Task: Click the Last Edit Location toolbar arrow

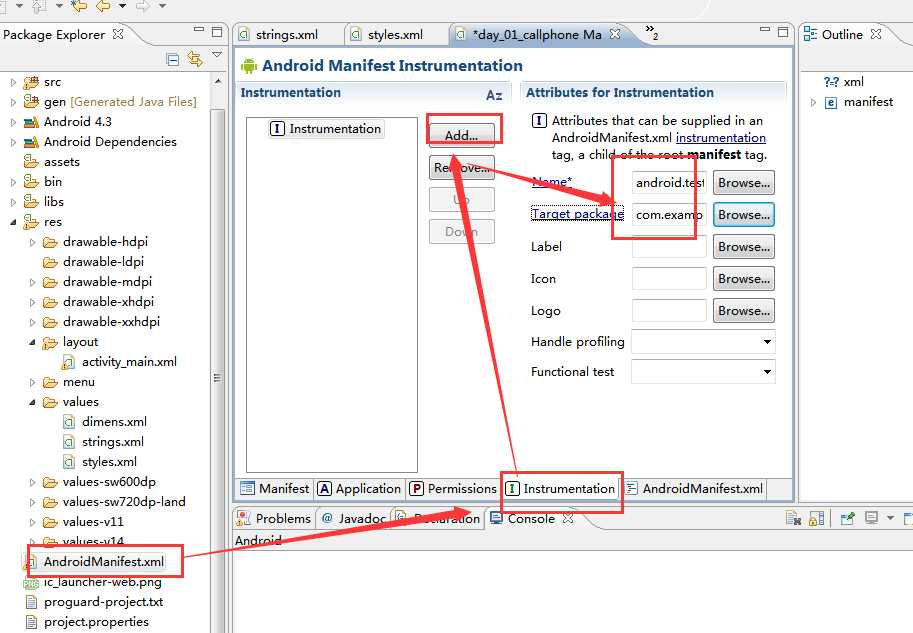Action: pos(79,6)
